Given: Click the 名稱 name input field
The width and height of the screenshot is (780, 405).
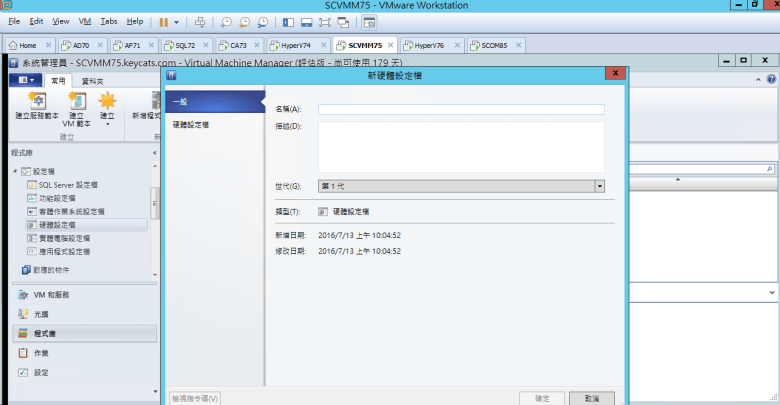Looking at the screenshot, I should 461,110.
